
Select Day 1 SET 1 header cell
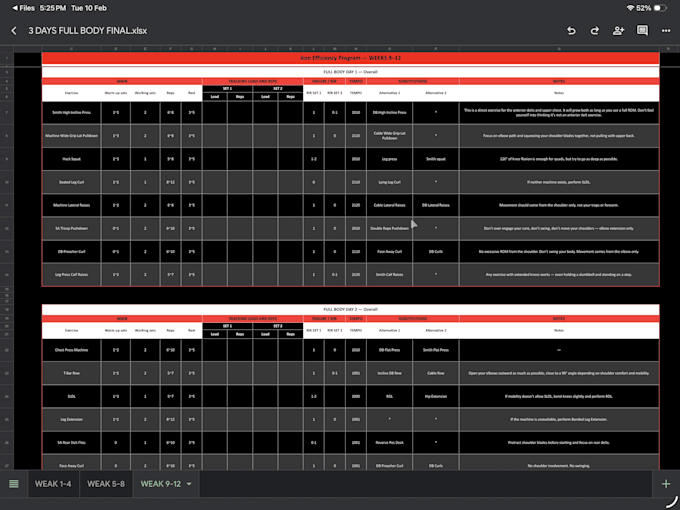(227, 88)
